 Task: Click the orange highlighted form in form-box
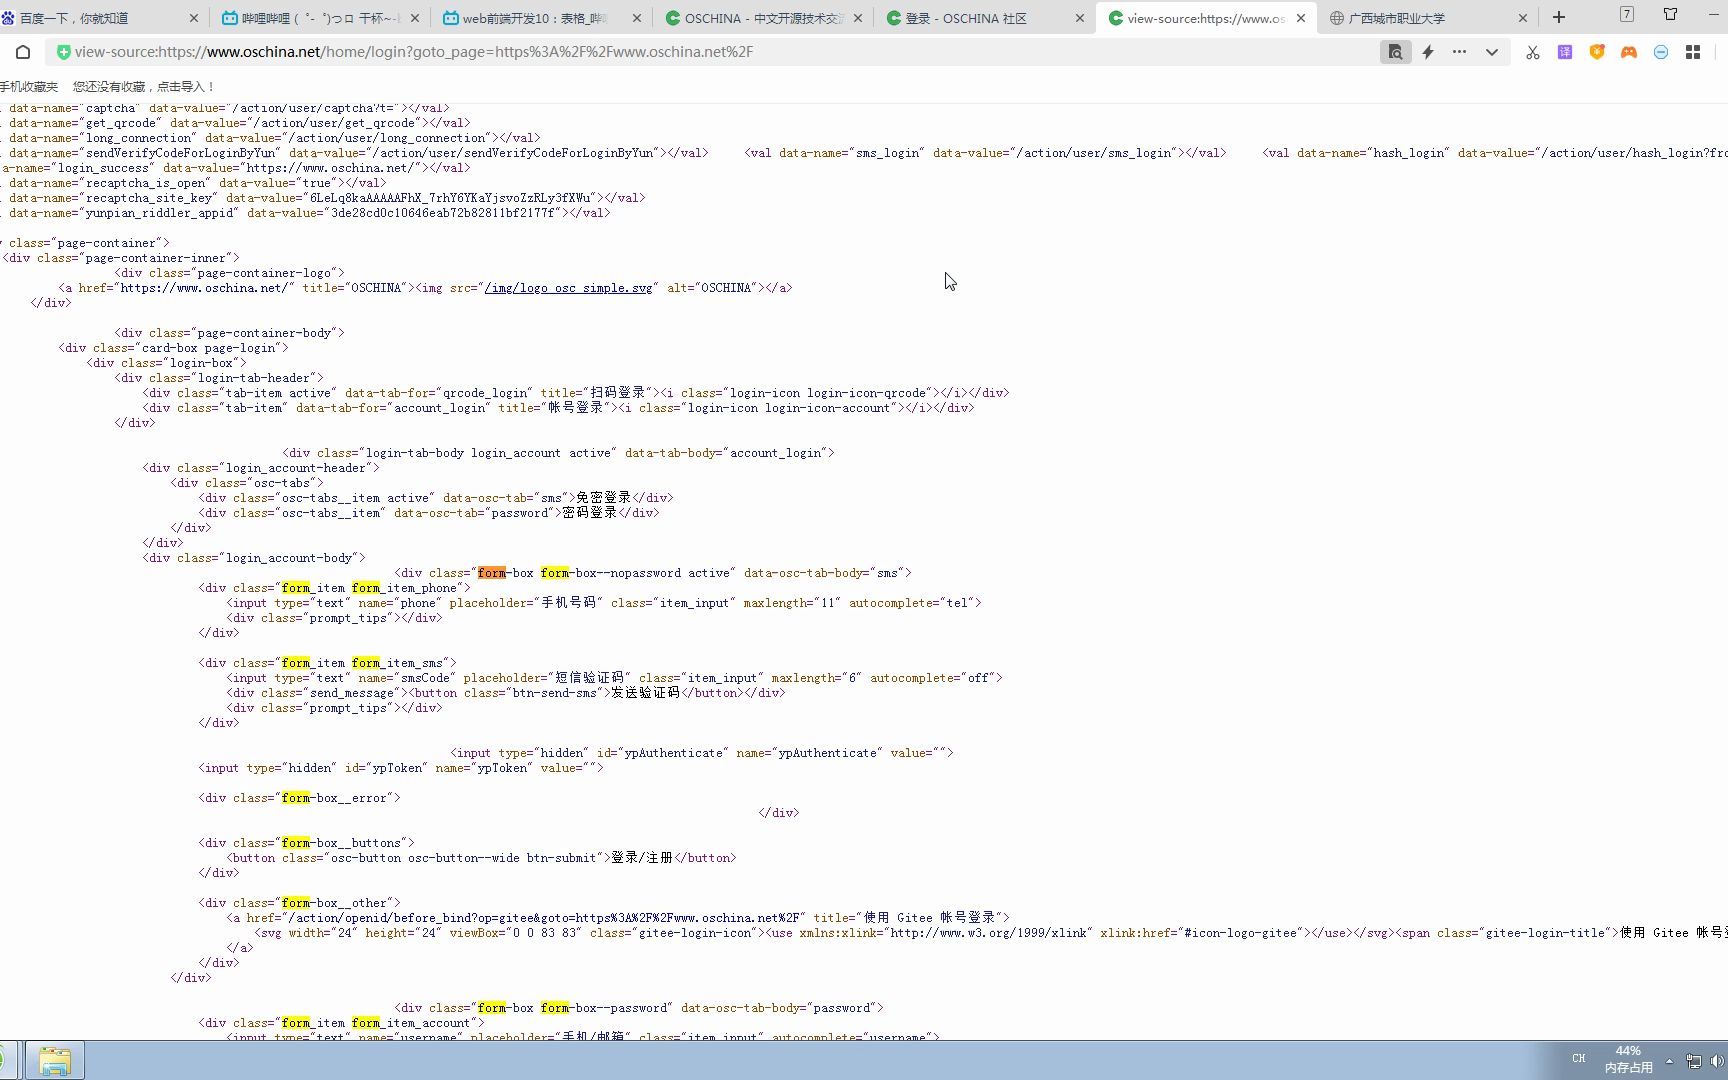click(492, 573)
